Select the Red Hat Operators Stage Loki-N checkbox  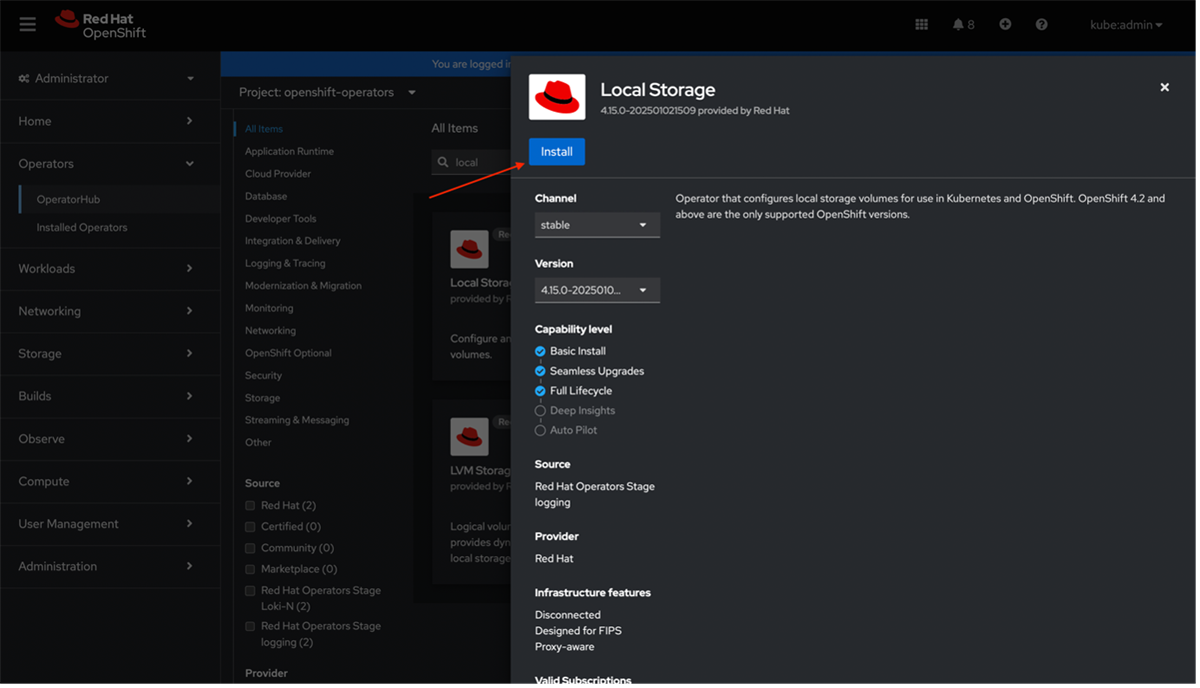click(250, 591)
